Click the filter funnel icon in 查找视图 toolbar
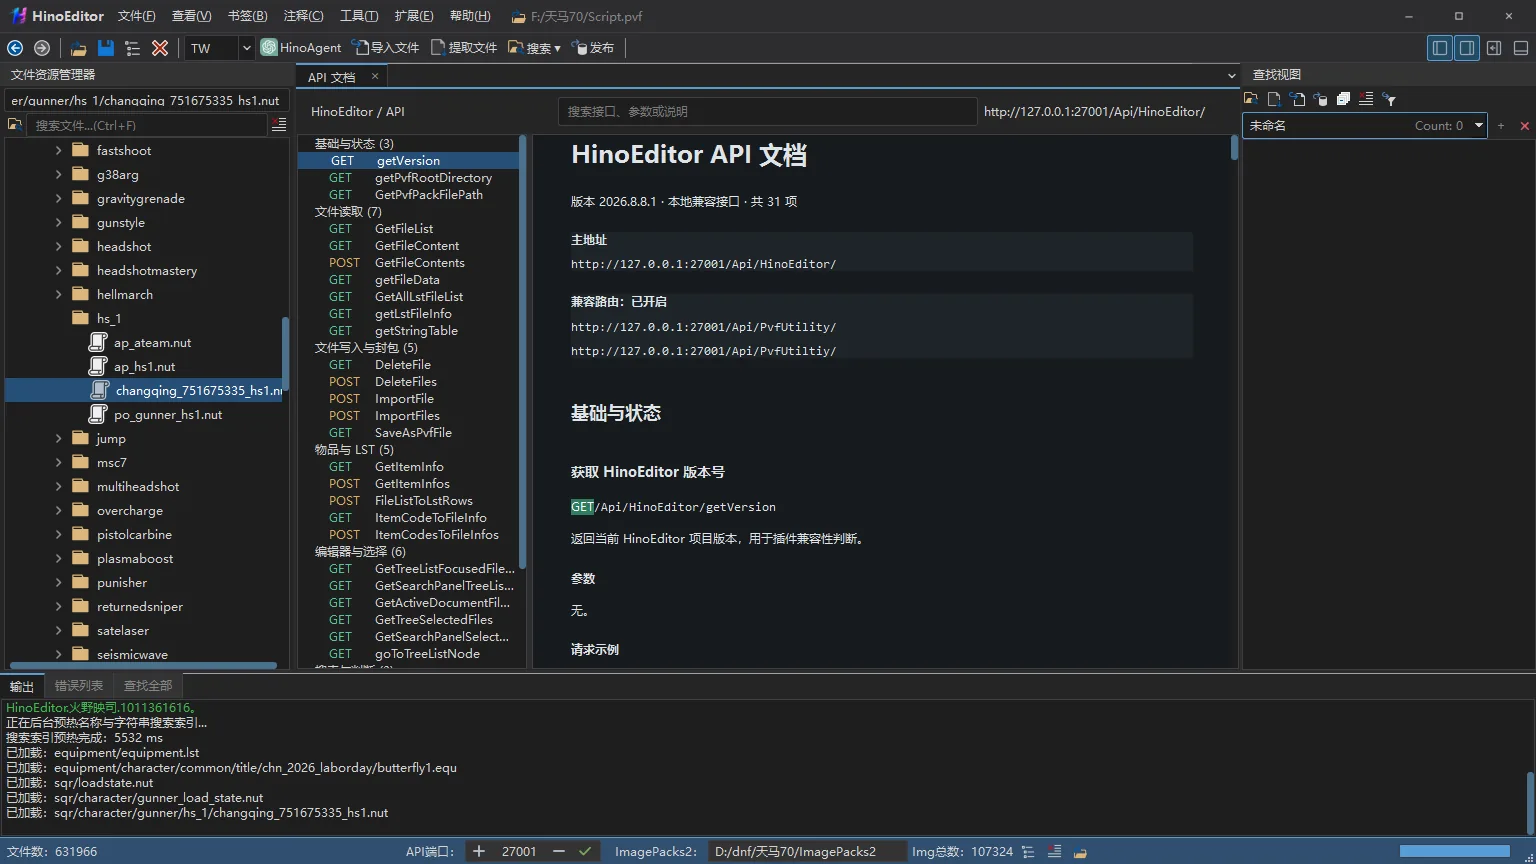The height and width of the screenshot is (864, 1536). (x=1389, y=99)
